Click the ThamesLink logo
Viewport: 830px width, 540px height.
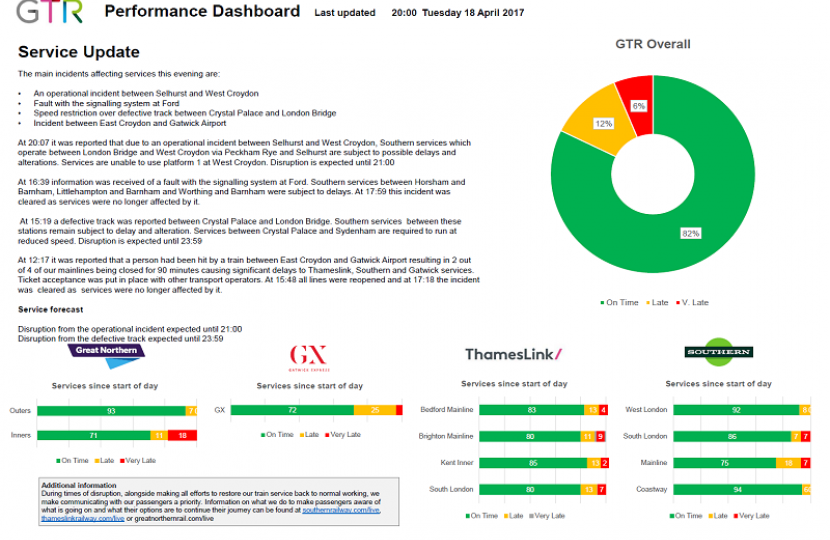pos(514,354)
